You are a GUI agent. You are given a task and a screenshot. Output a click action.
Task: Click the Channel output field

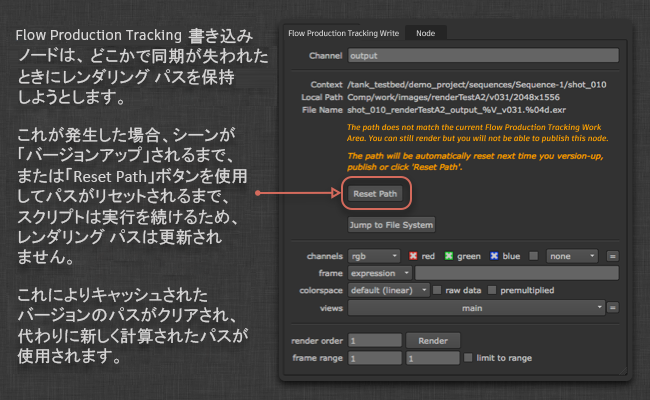[x=483, y=56]
